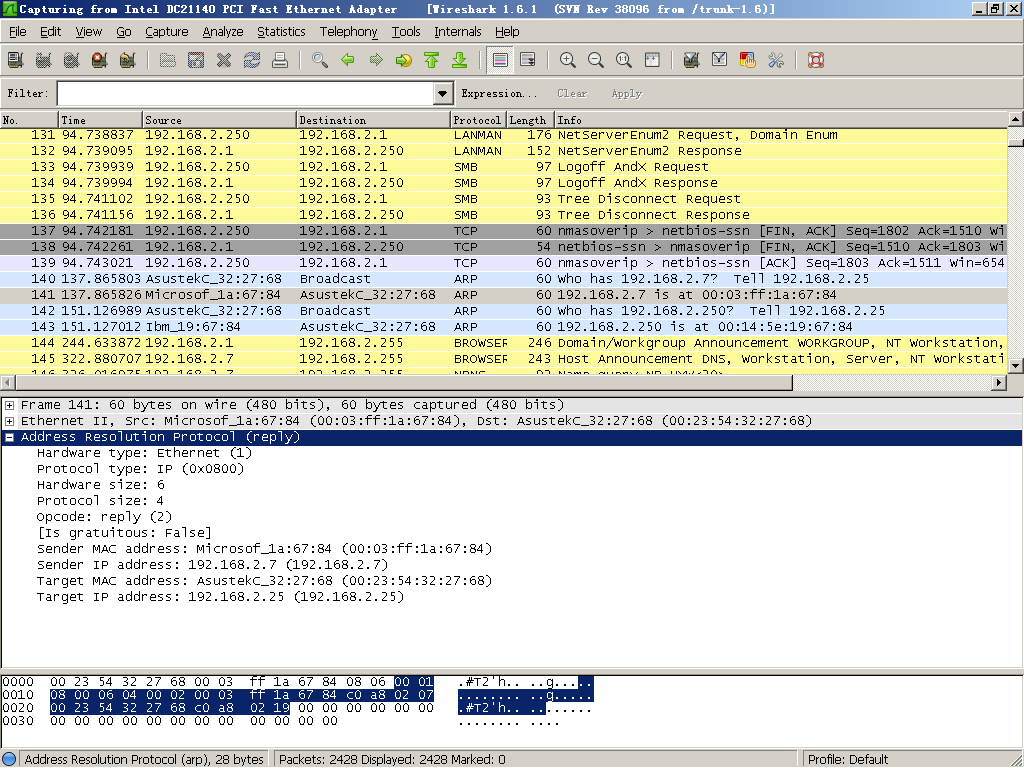Select the Opcode: reply (2) field
Image resolution: width=1024 pixels, height=768 pixels.
(x=104, y=517)
